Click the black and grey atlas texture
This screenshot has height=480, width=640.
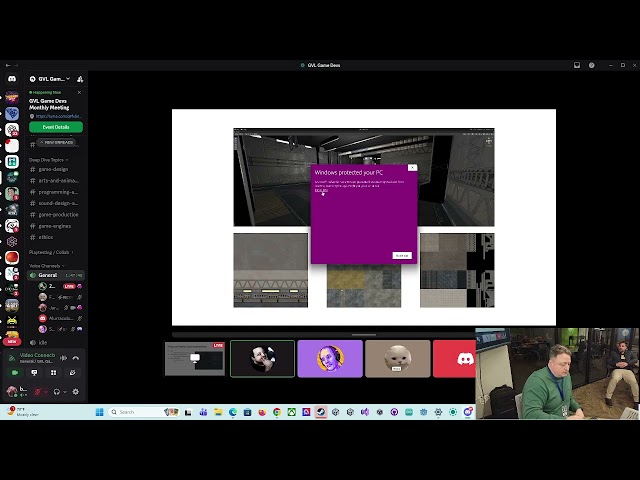457,270
